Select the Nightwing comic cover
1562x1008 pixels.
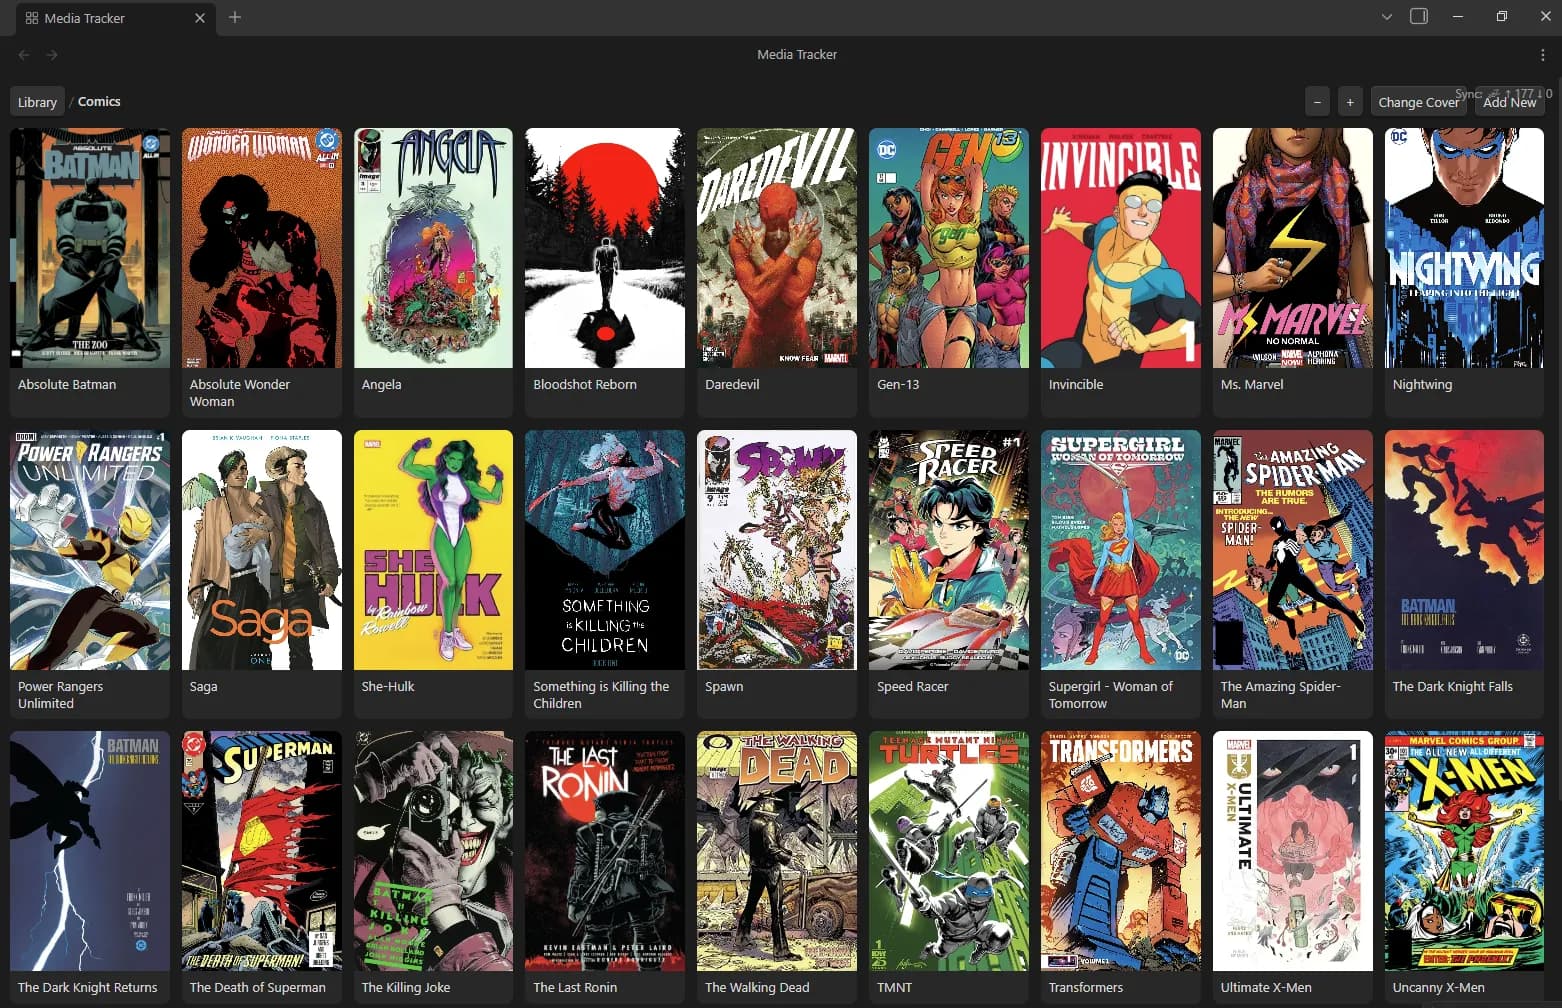pyautogui.click(x=1465, y=248)
